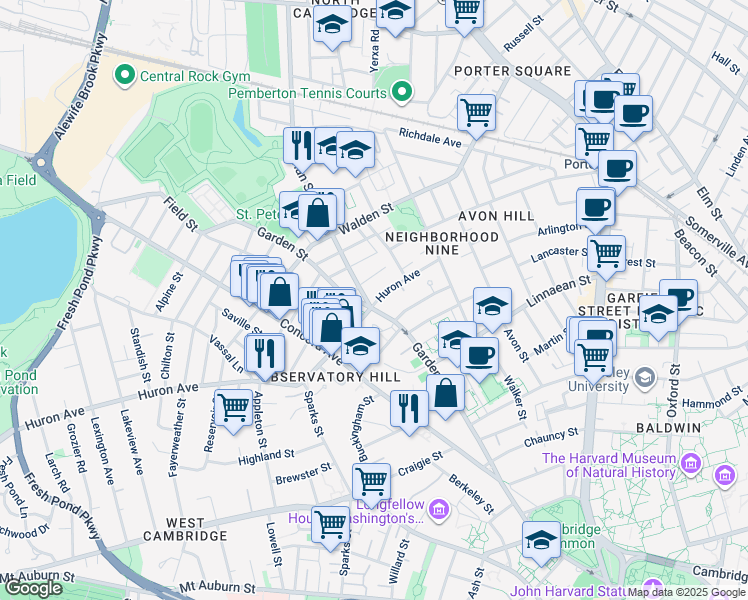748x600 pixels.
Task: Select the Willard St label
Action: click(399, 562)
